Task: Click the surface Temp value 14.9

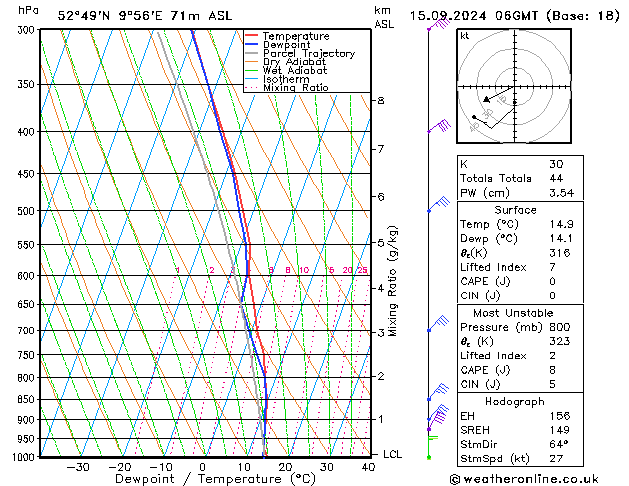Action: [561, 224]
